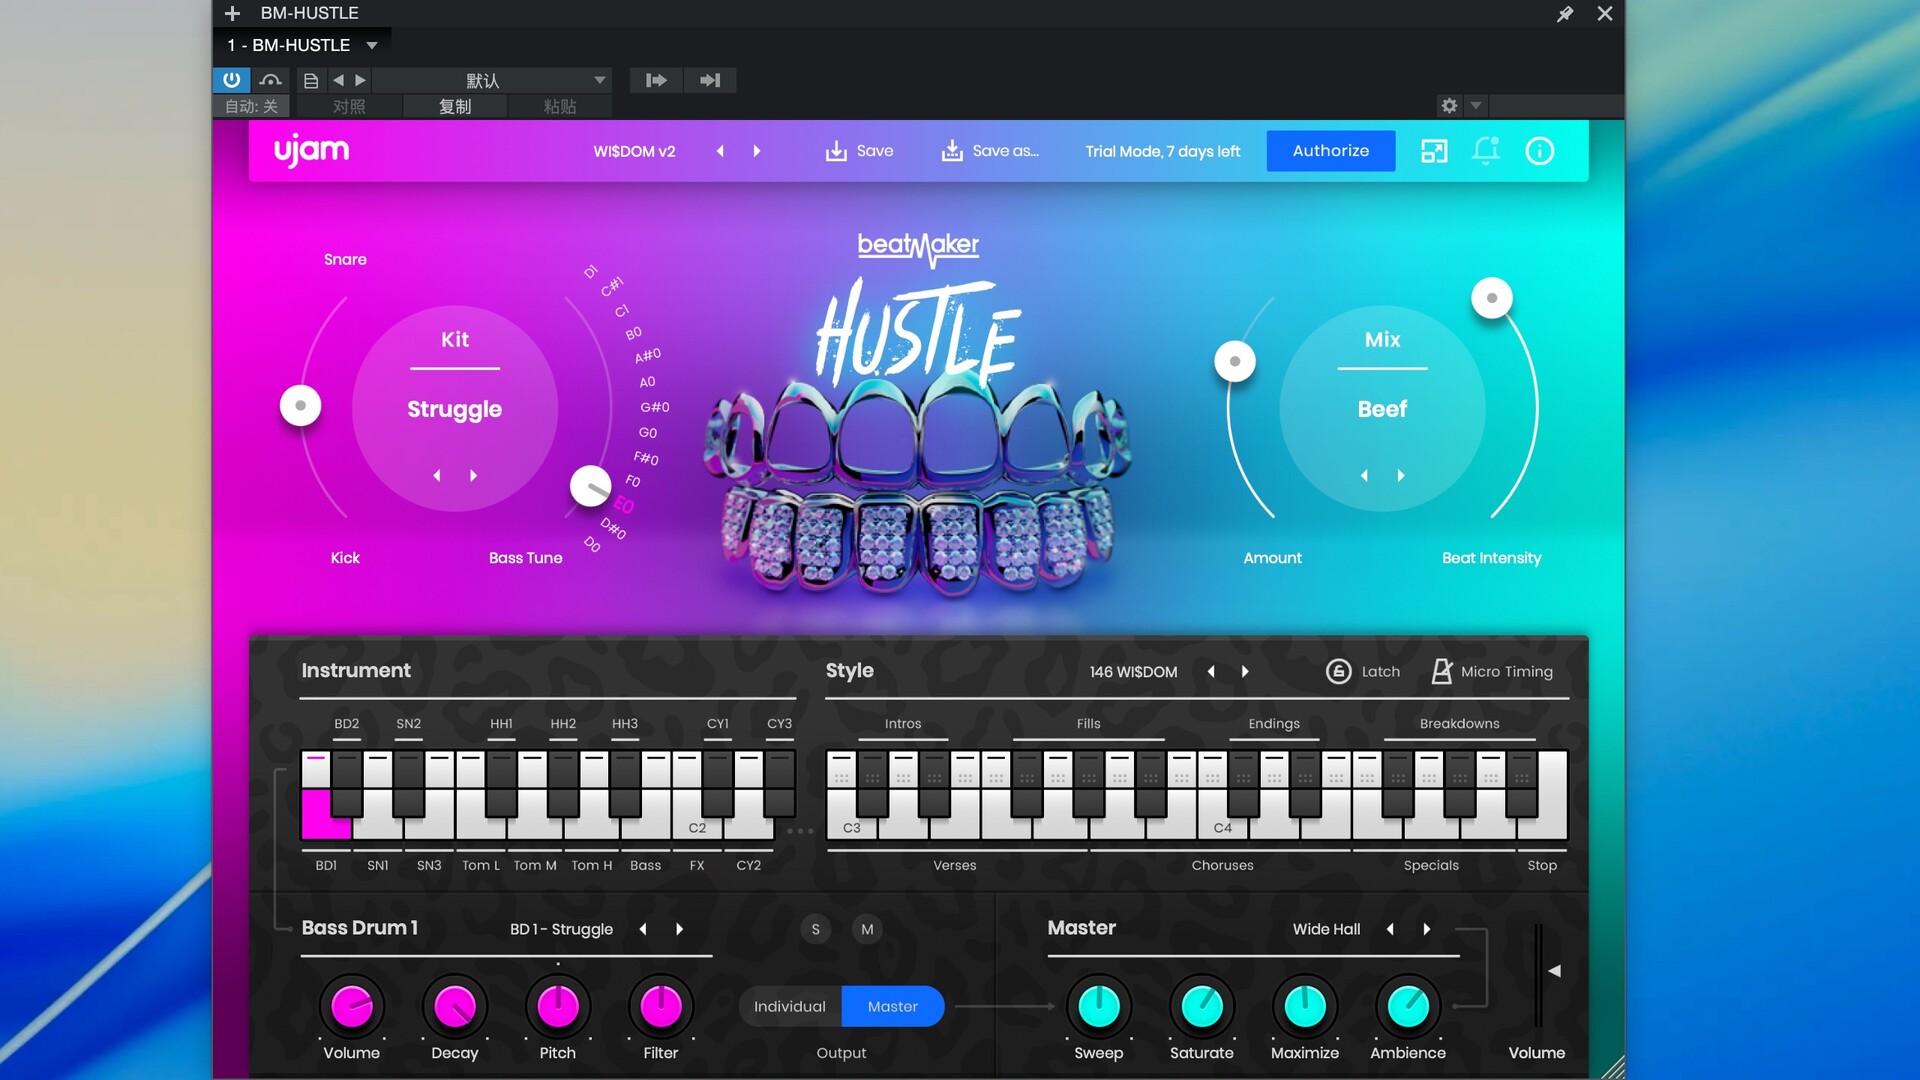The height and width of the screenshot is (1080, 1920).
Task: Click the 对照 compare button
Action: click(349, 106)
